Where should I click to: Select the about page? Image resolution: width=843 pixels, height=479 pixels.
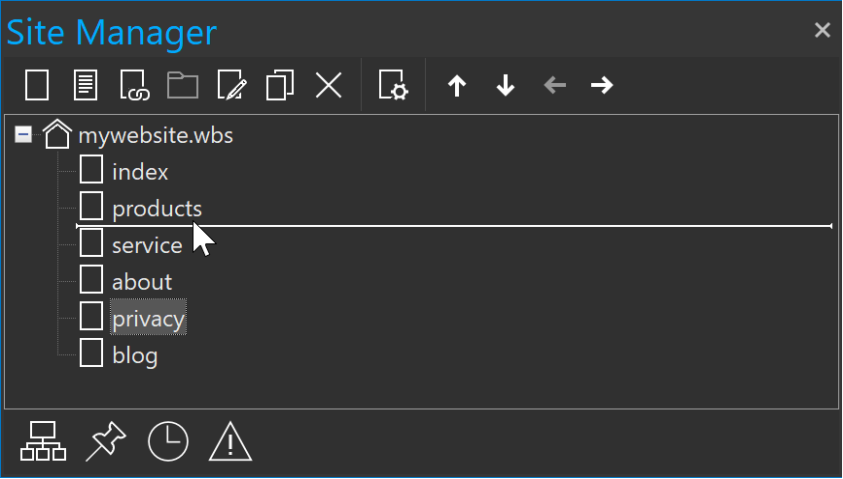[x=142, y=282]
